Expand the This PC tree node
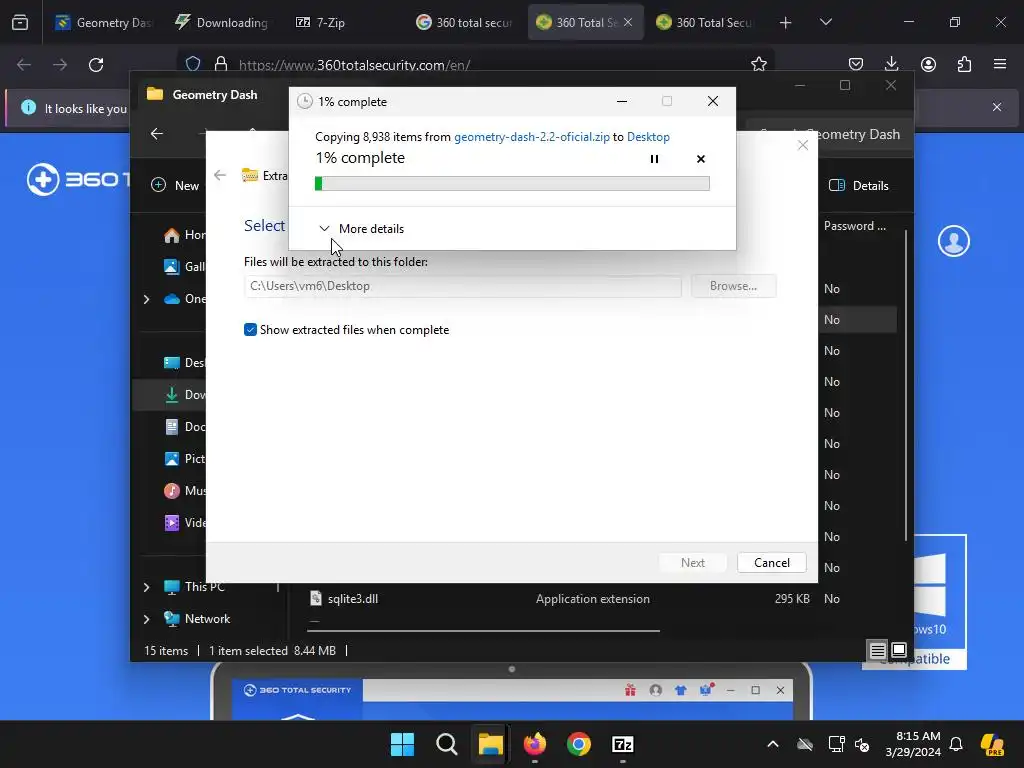 click(146, 587)
